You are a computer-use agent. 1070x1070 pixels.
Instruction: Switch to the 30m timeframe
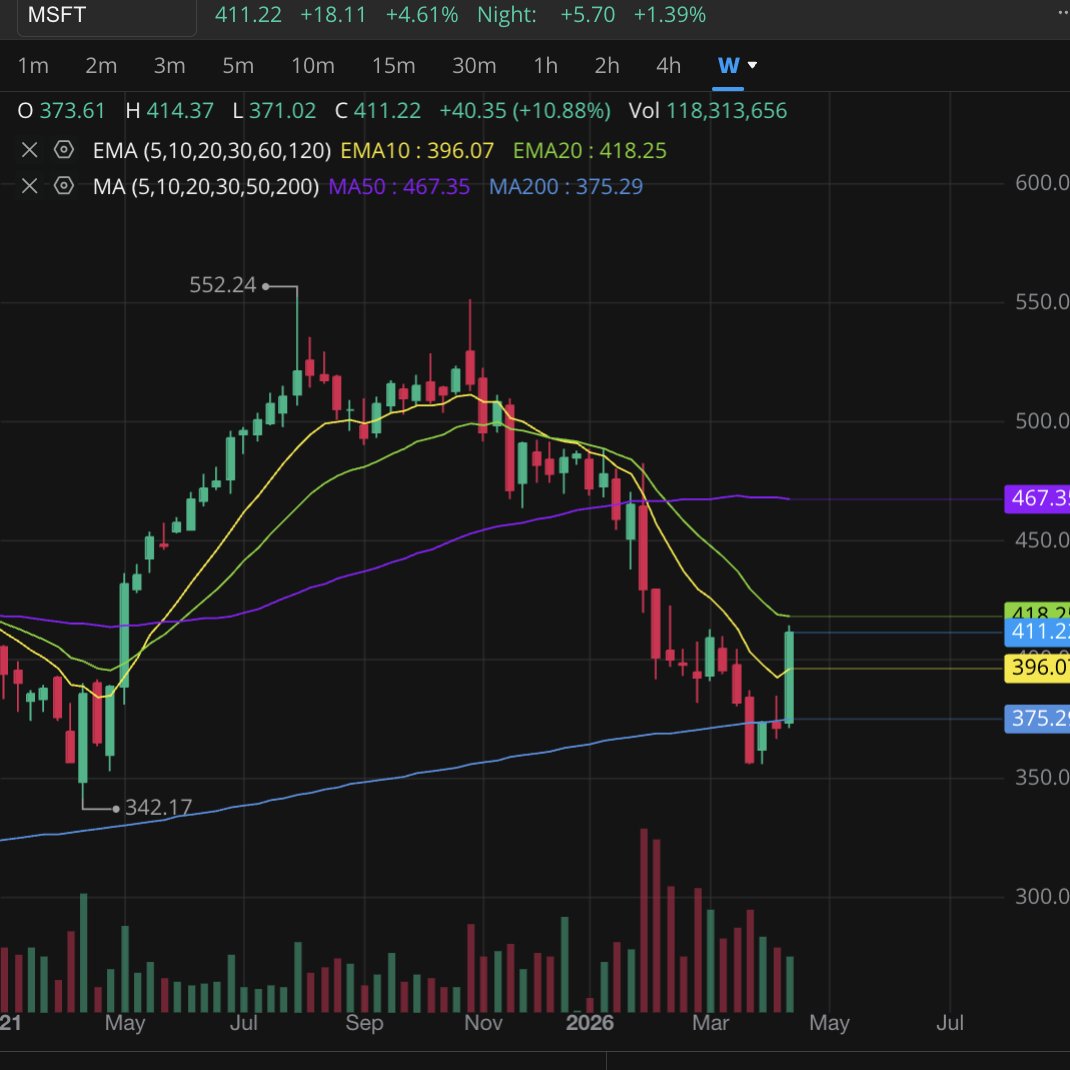point(474,66)
